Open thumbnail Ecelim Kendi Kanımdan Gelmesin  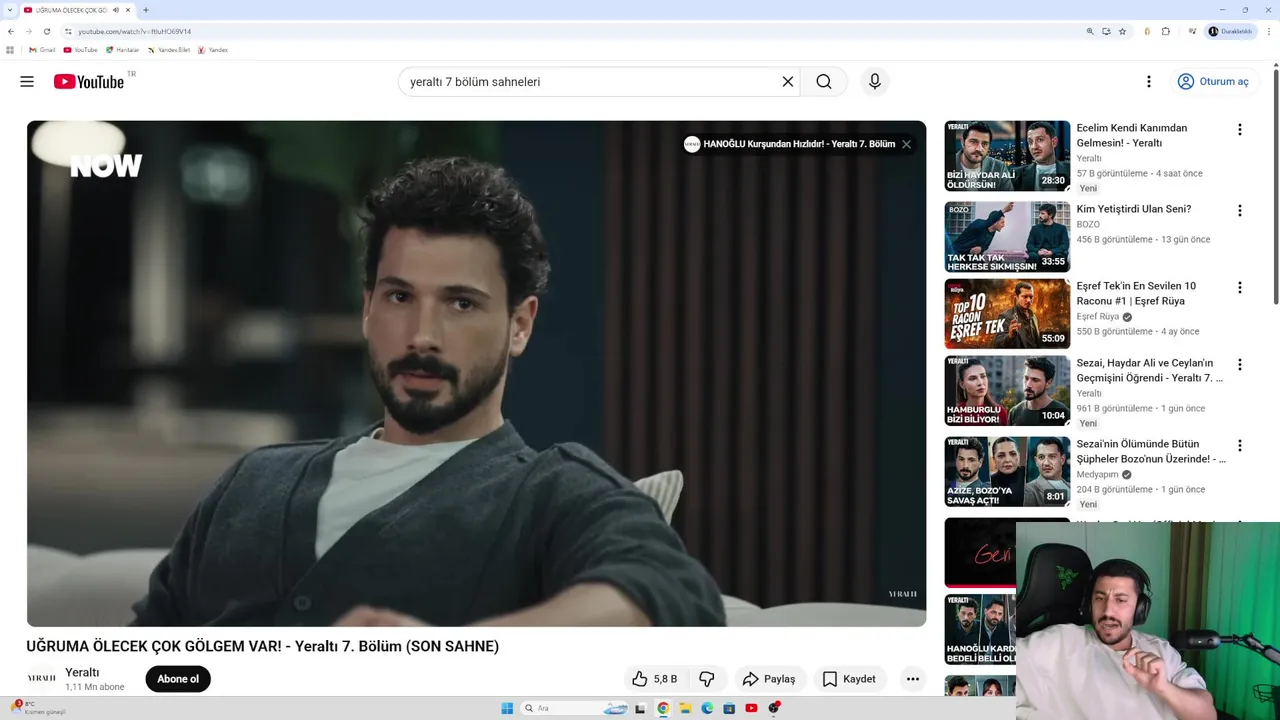tap(1007, 156)
